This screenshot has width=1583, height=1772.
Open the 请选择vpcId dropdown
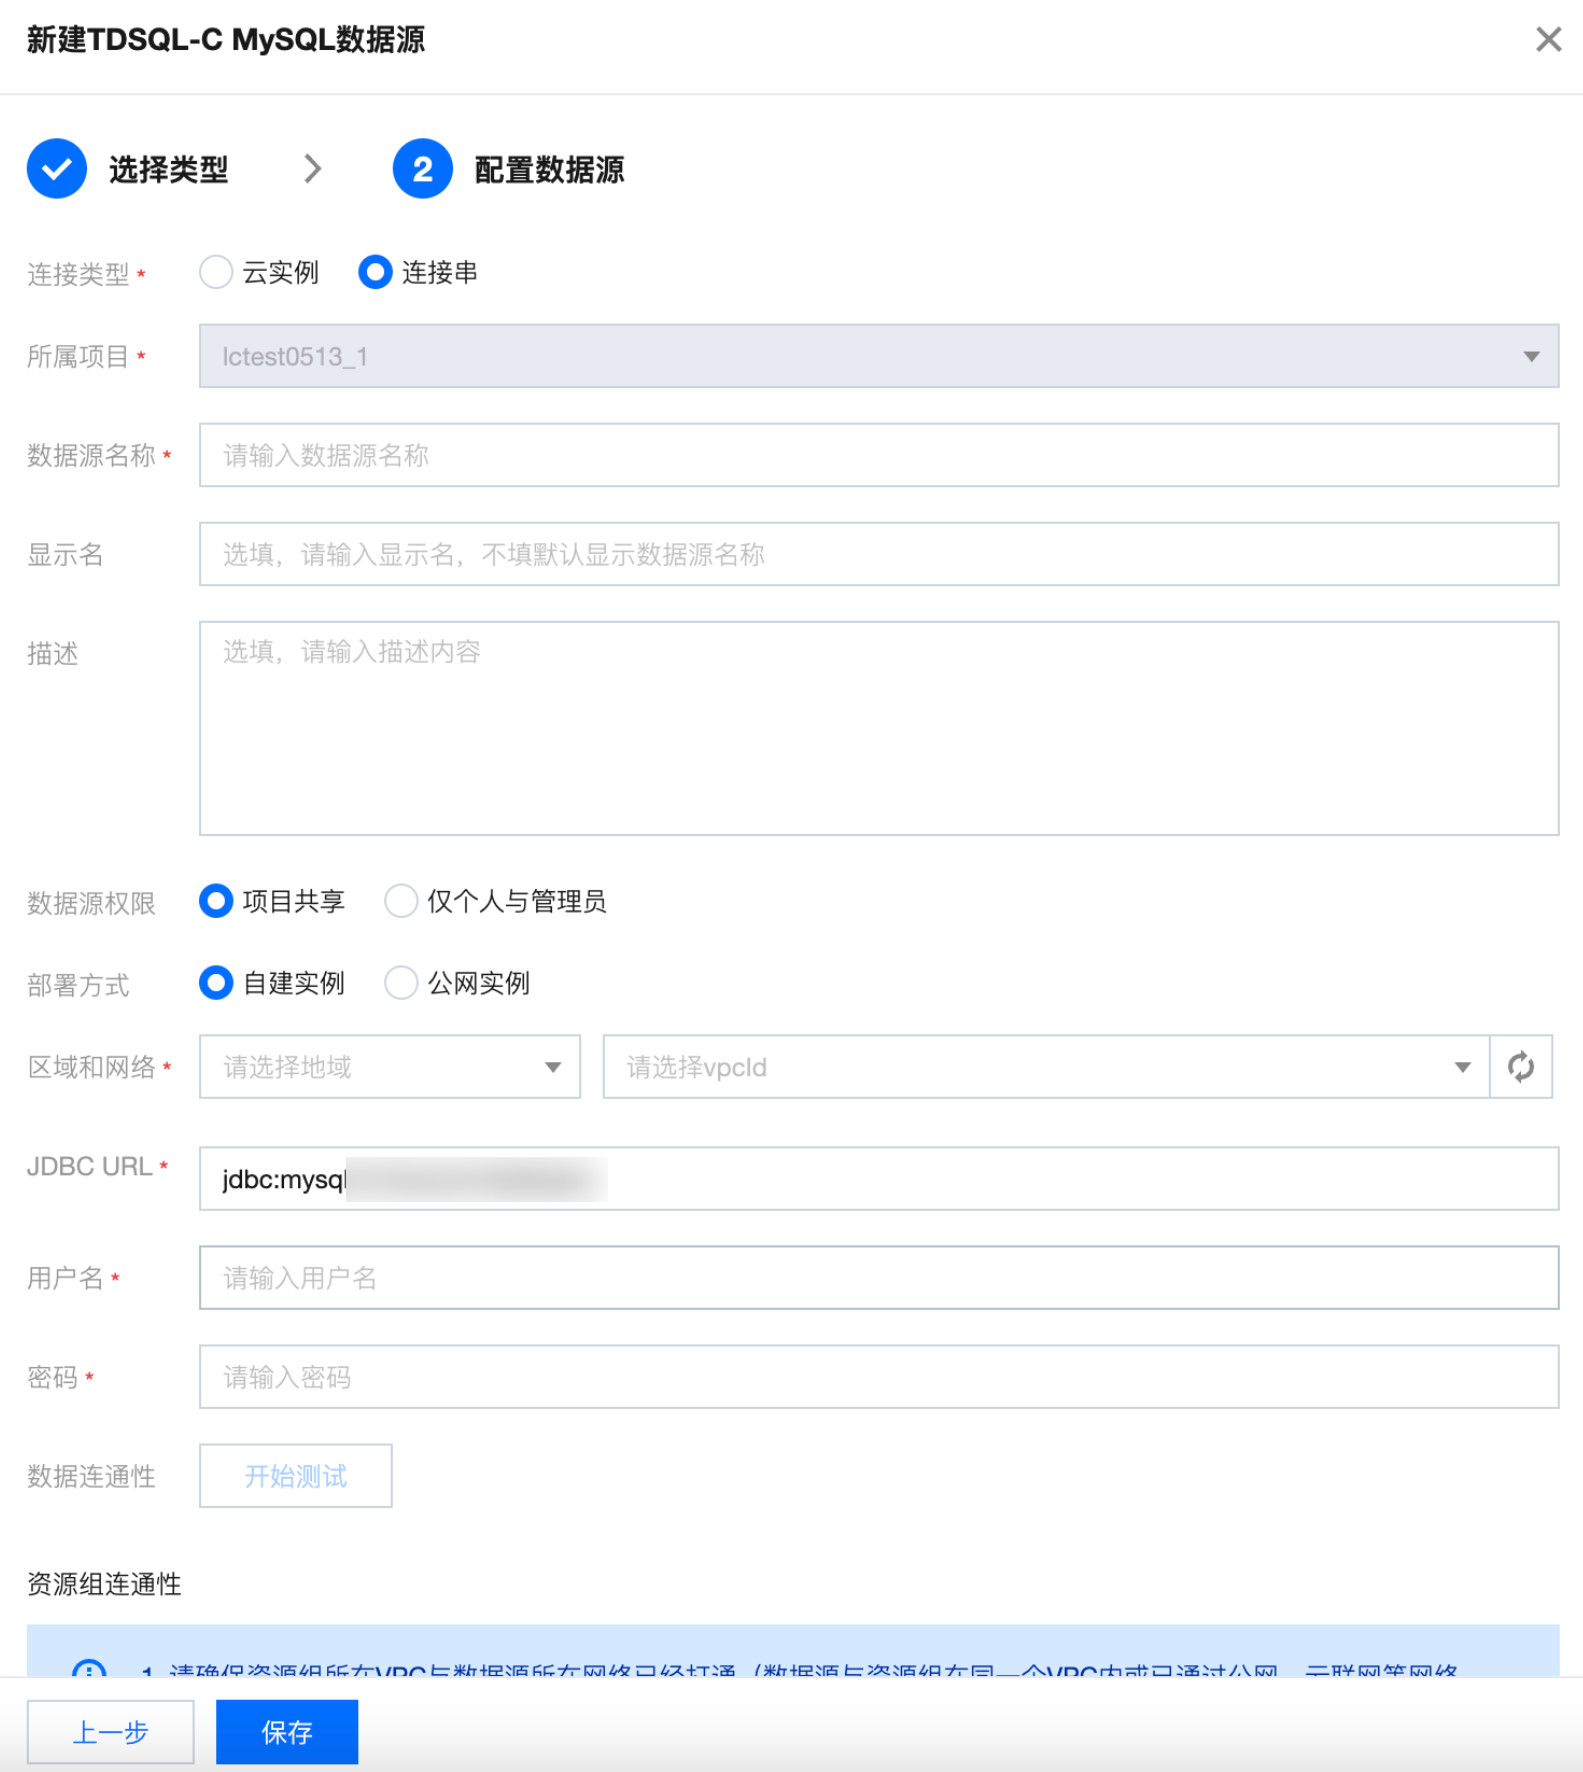coord(1046,1067)
